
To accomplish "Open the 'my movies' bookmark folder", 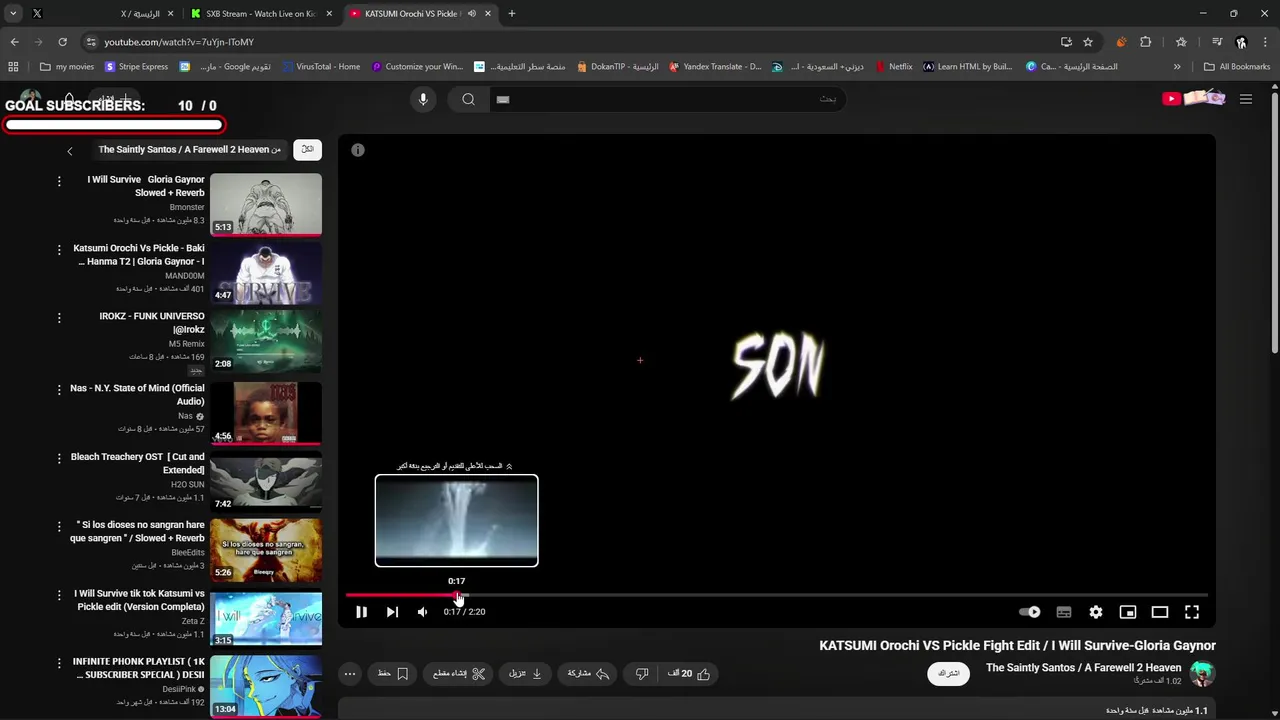I will 67,67.
